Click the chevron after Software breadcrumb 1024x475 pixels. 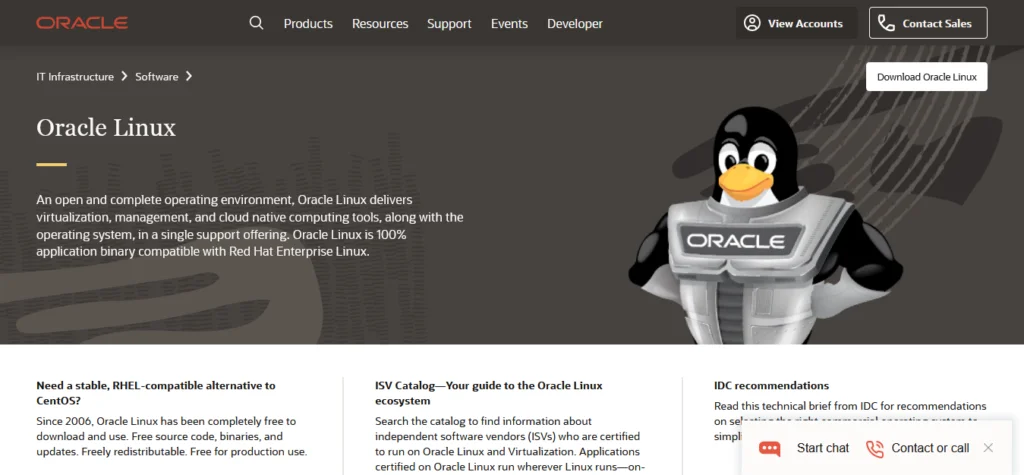189,76
